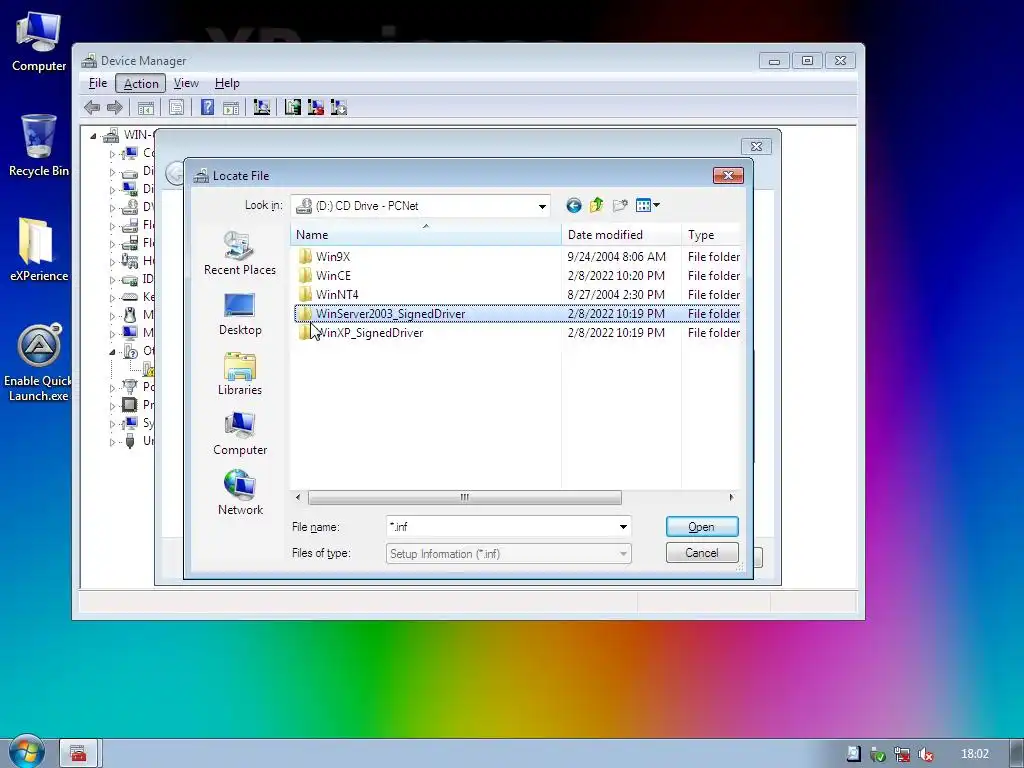Expand the ID (IDE controllers) node in tree
This screenshot has height=768, width=1024.
[112, 280]
